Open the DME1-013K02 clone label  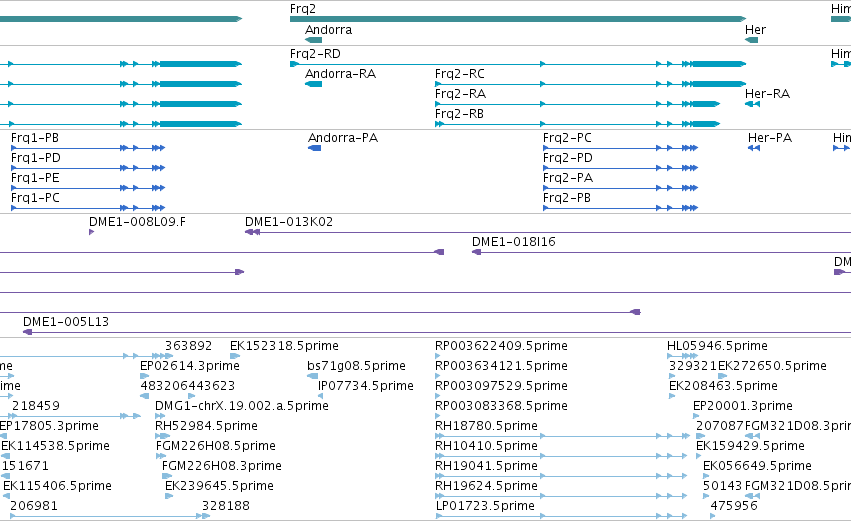(x=289, y=222)
